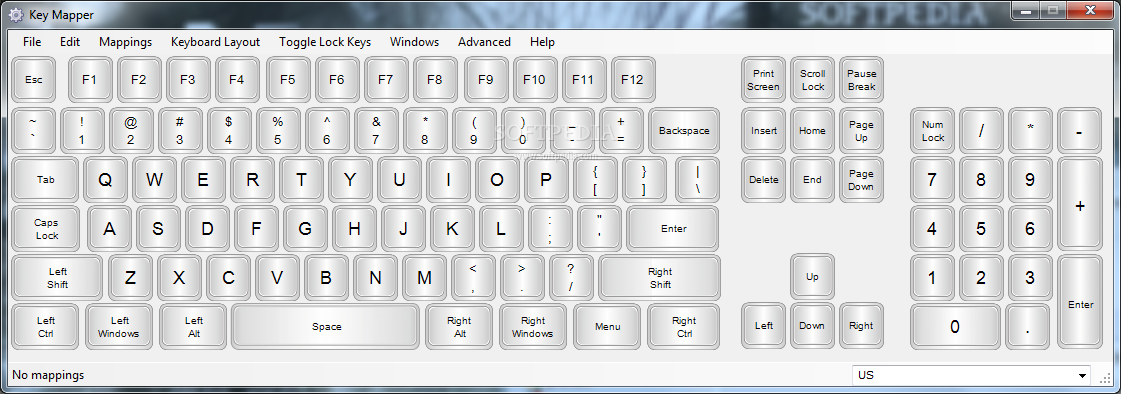Click the Left Shift key
Viewport: 1121px width, 394px height.
(x=58, y=277)
